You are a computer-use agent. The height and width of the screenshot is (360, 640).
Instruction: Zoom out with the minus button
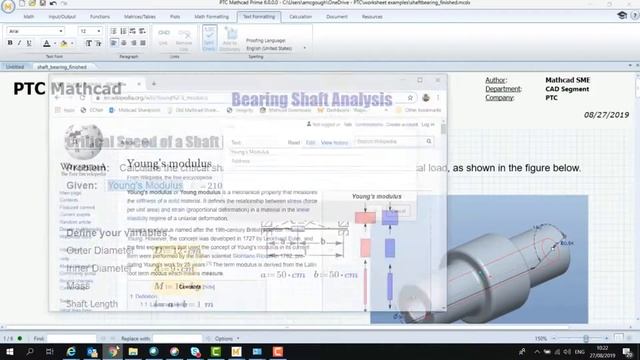coord(554,338)
